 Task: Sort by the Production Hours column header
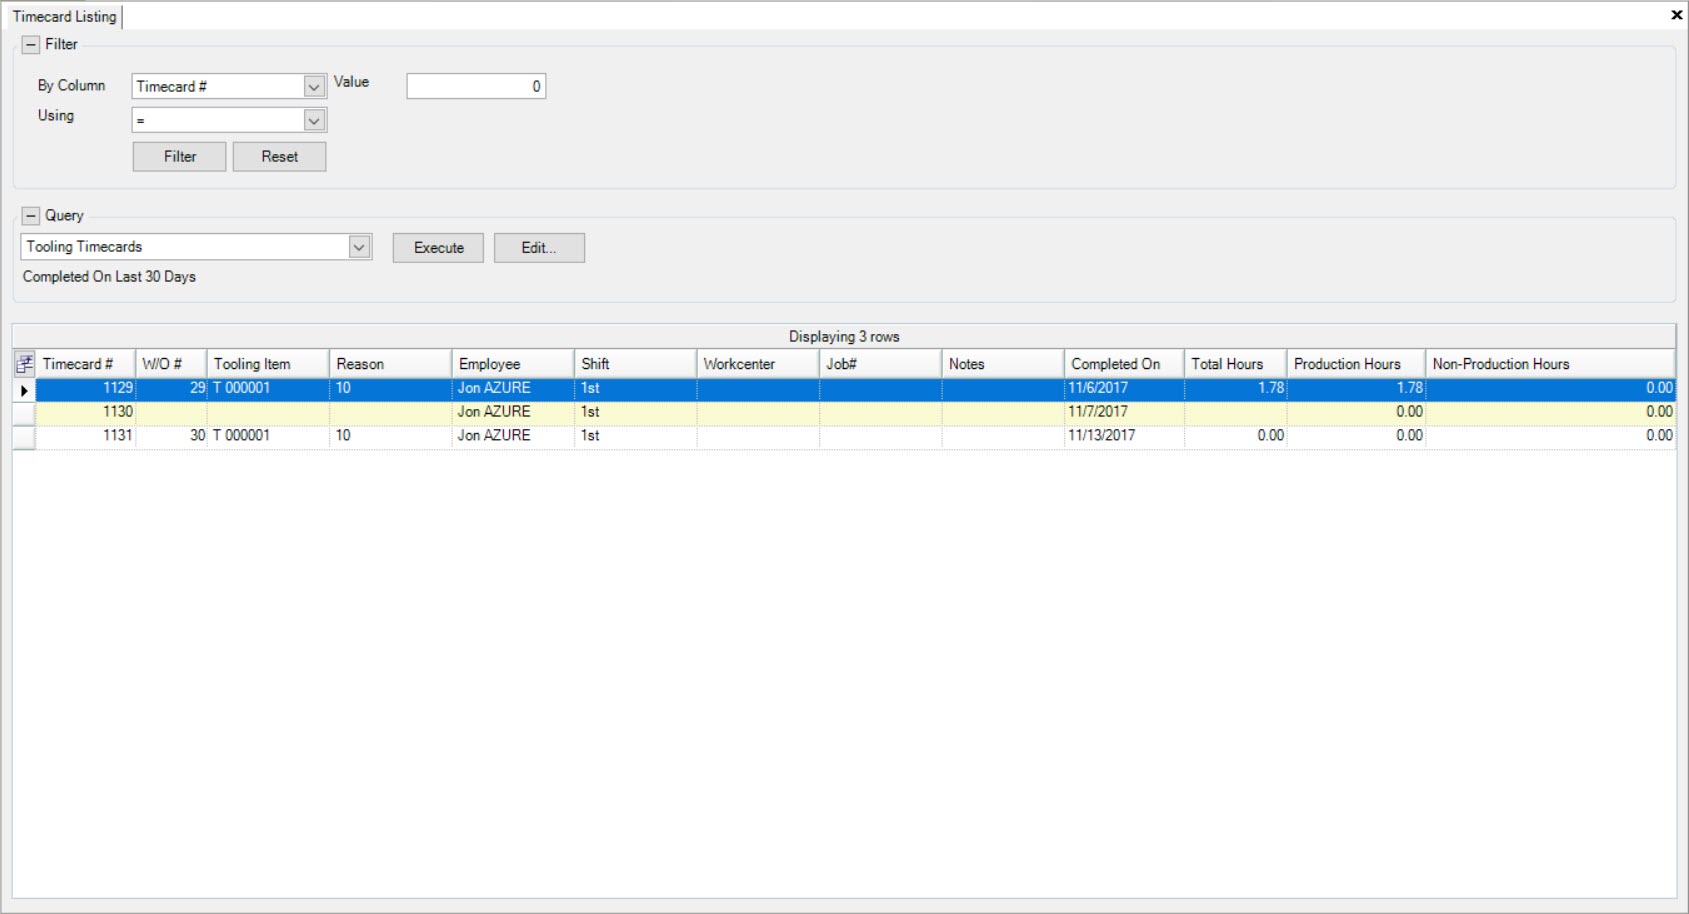pos(1356,364)
